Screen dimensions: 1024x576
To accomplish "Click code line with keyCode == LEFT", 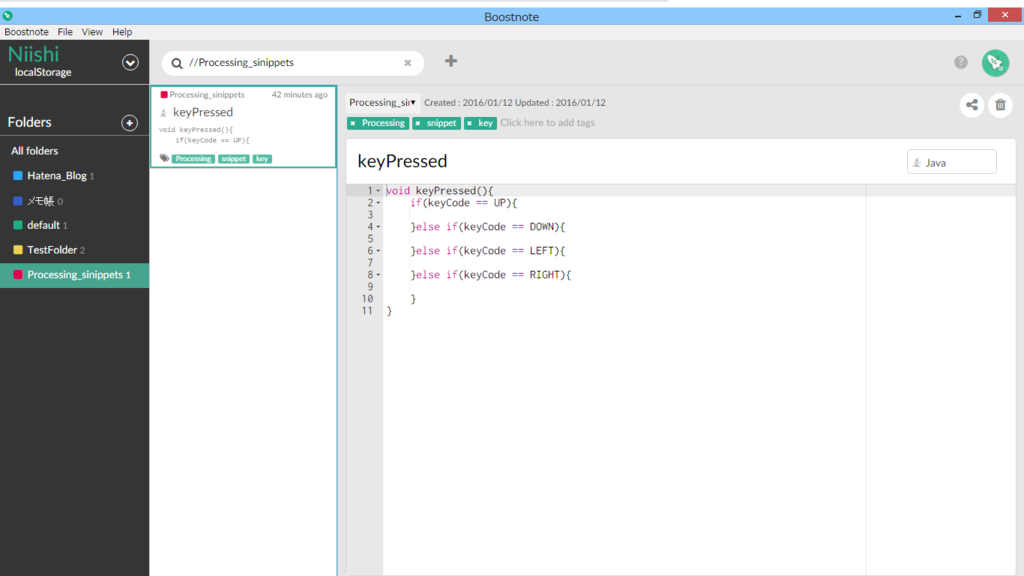I will tap(488, 251).
